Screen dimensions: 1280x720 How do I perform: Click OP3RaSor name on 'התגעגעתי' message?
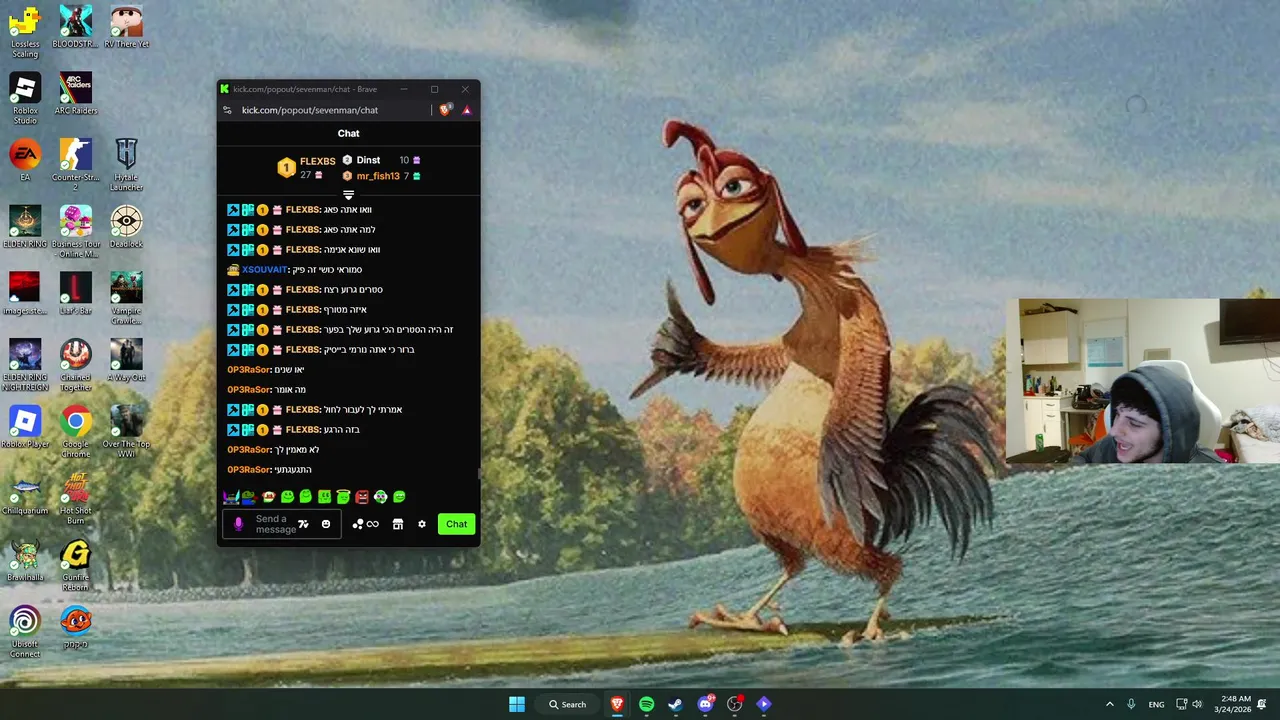249,469
